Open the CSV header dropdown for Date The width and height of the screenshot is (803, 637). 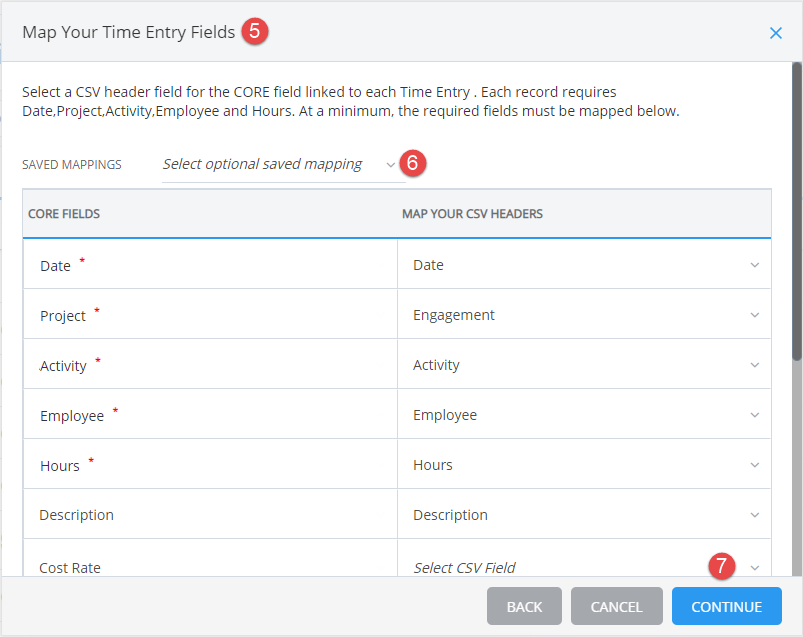click(x=584, y=265)
